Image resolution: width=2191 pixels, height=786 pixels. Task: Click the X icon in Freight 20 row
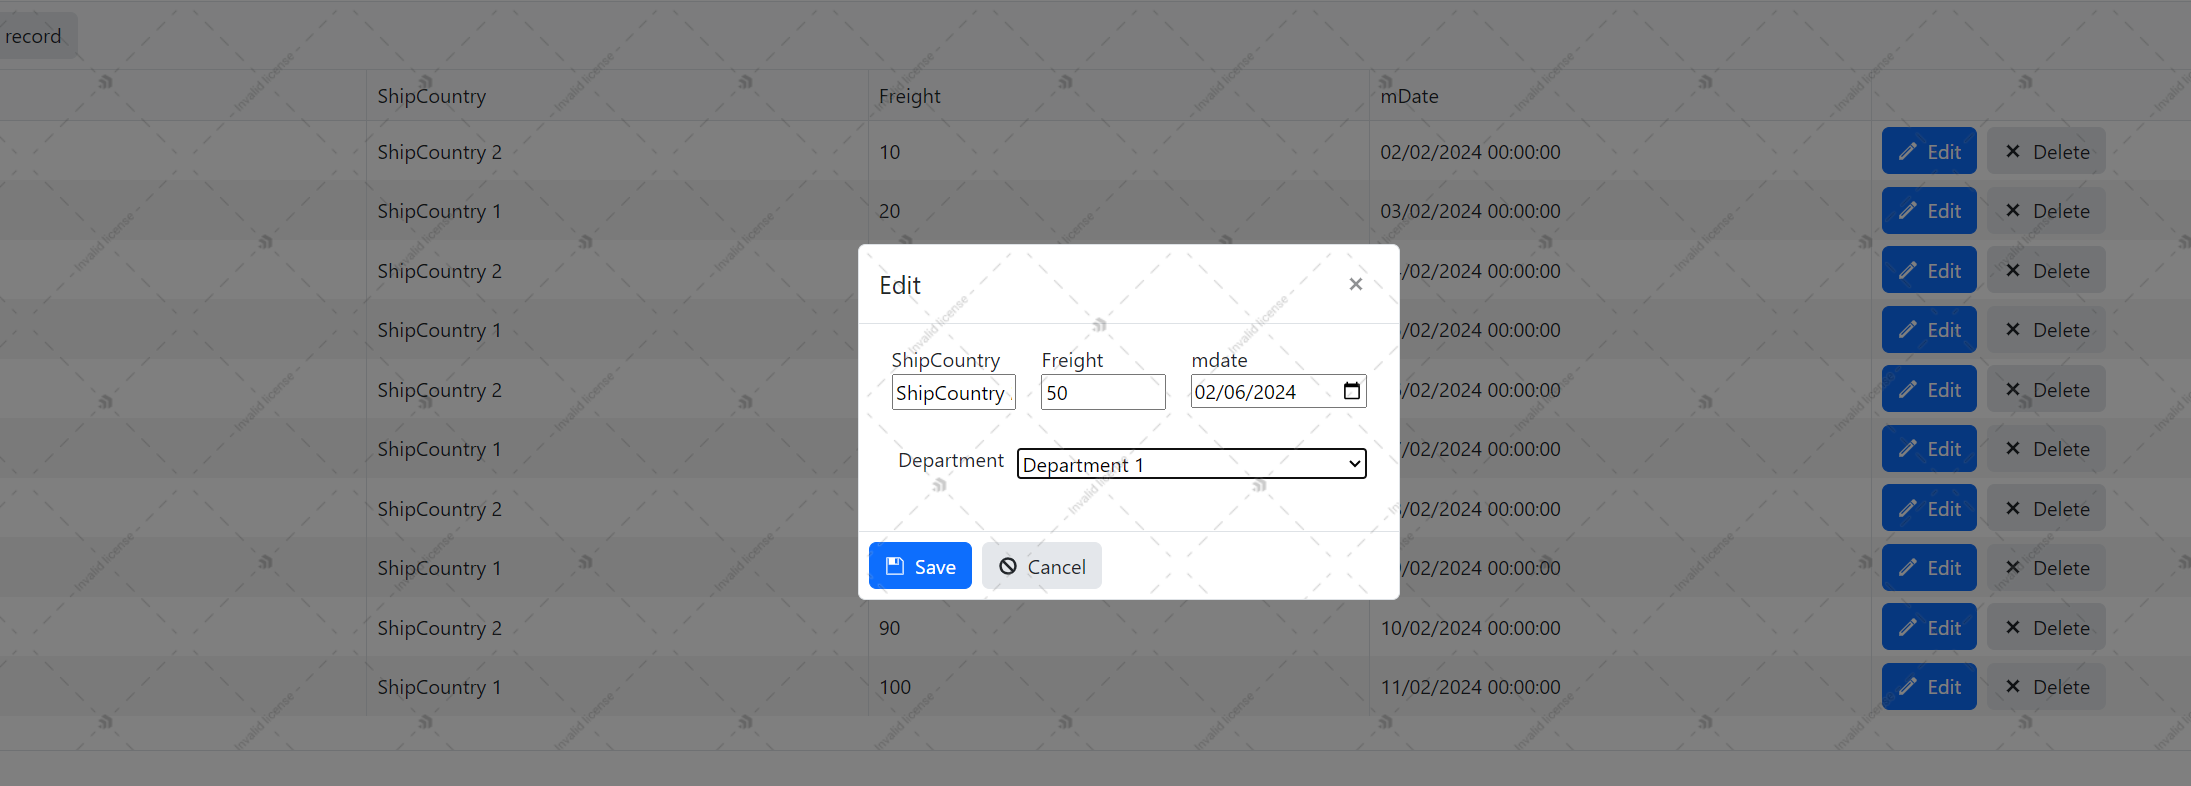pyautogui.click(x=2013, y=211)
